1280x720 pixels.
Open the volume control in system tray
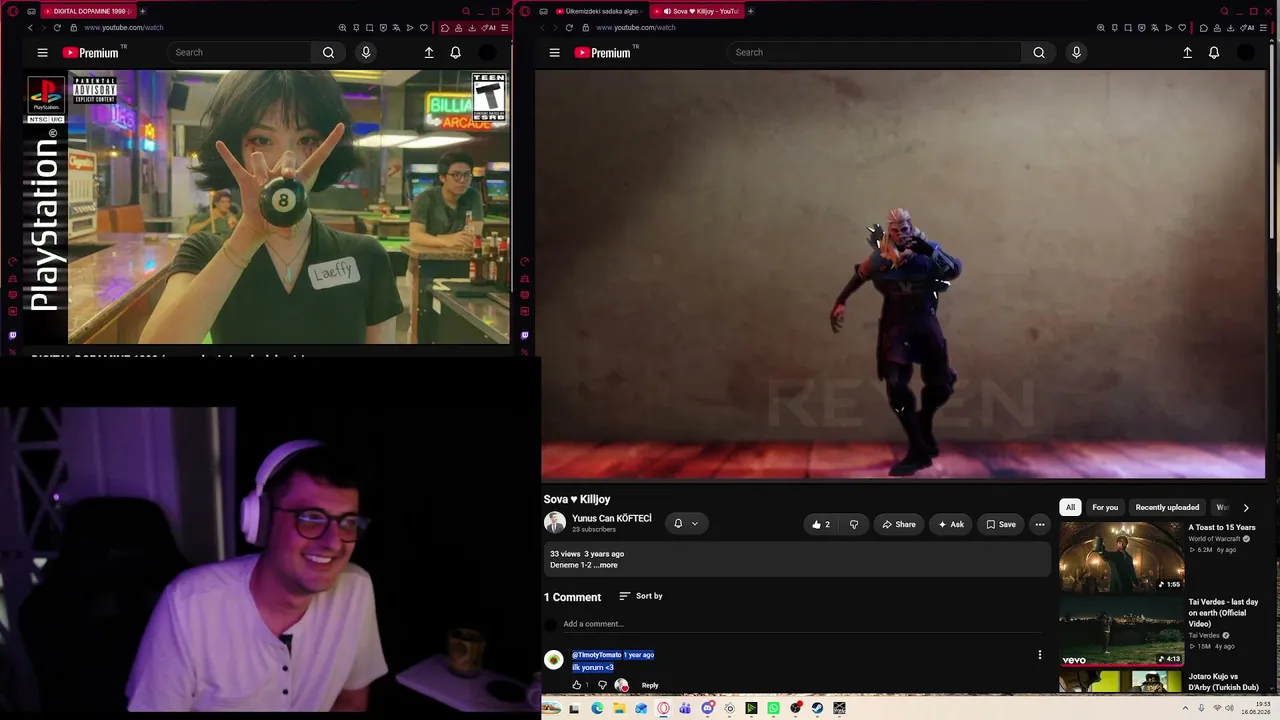pos(1230,708)
